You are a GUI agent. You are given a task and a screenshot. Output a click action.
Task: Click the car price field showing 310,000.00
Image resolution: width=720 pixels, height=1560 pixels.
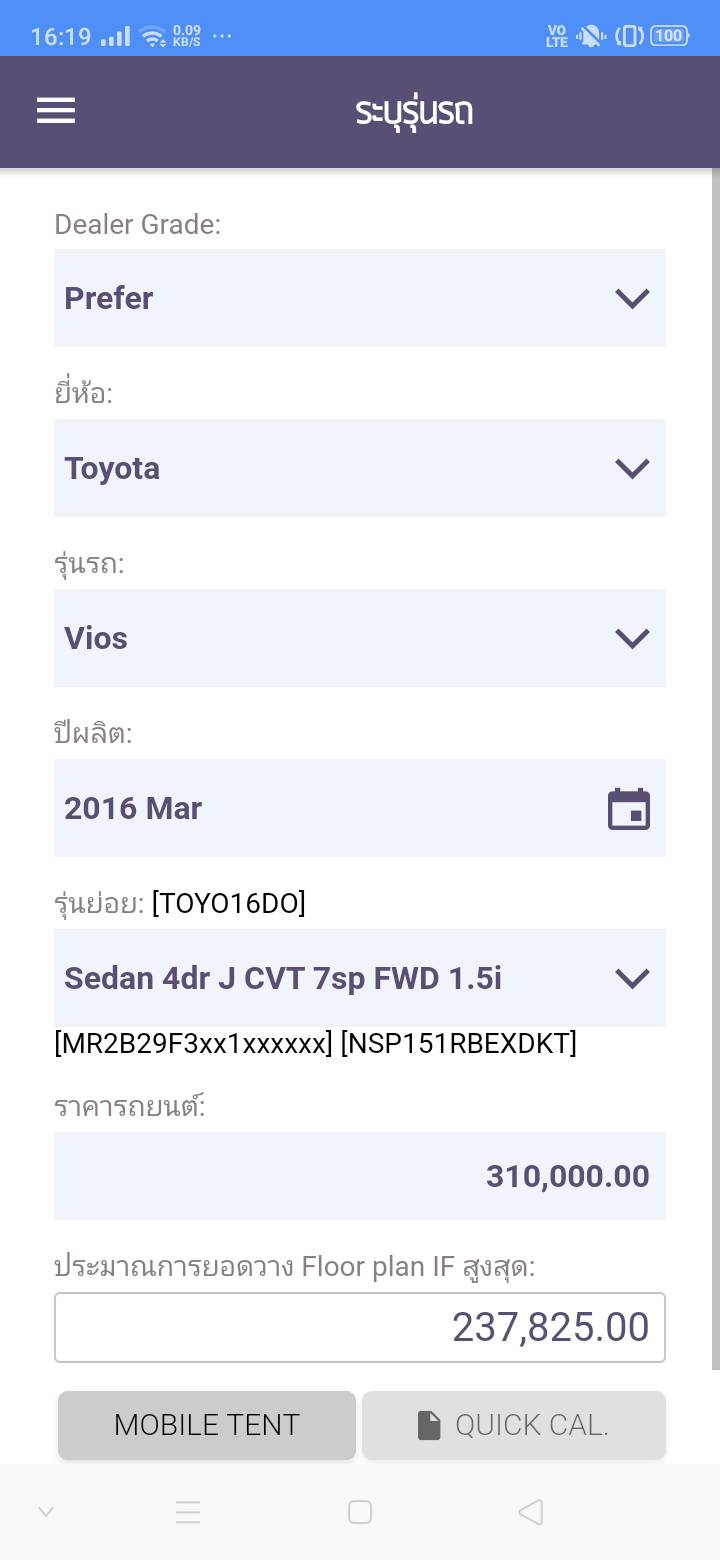pos(360,1176)
